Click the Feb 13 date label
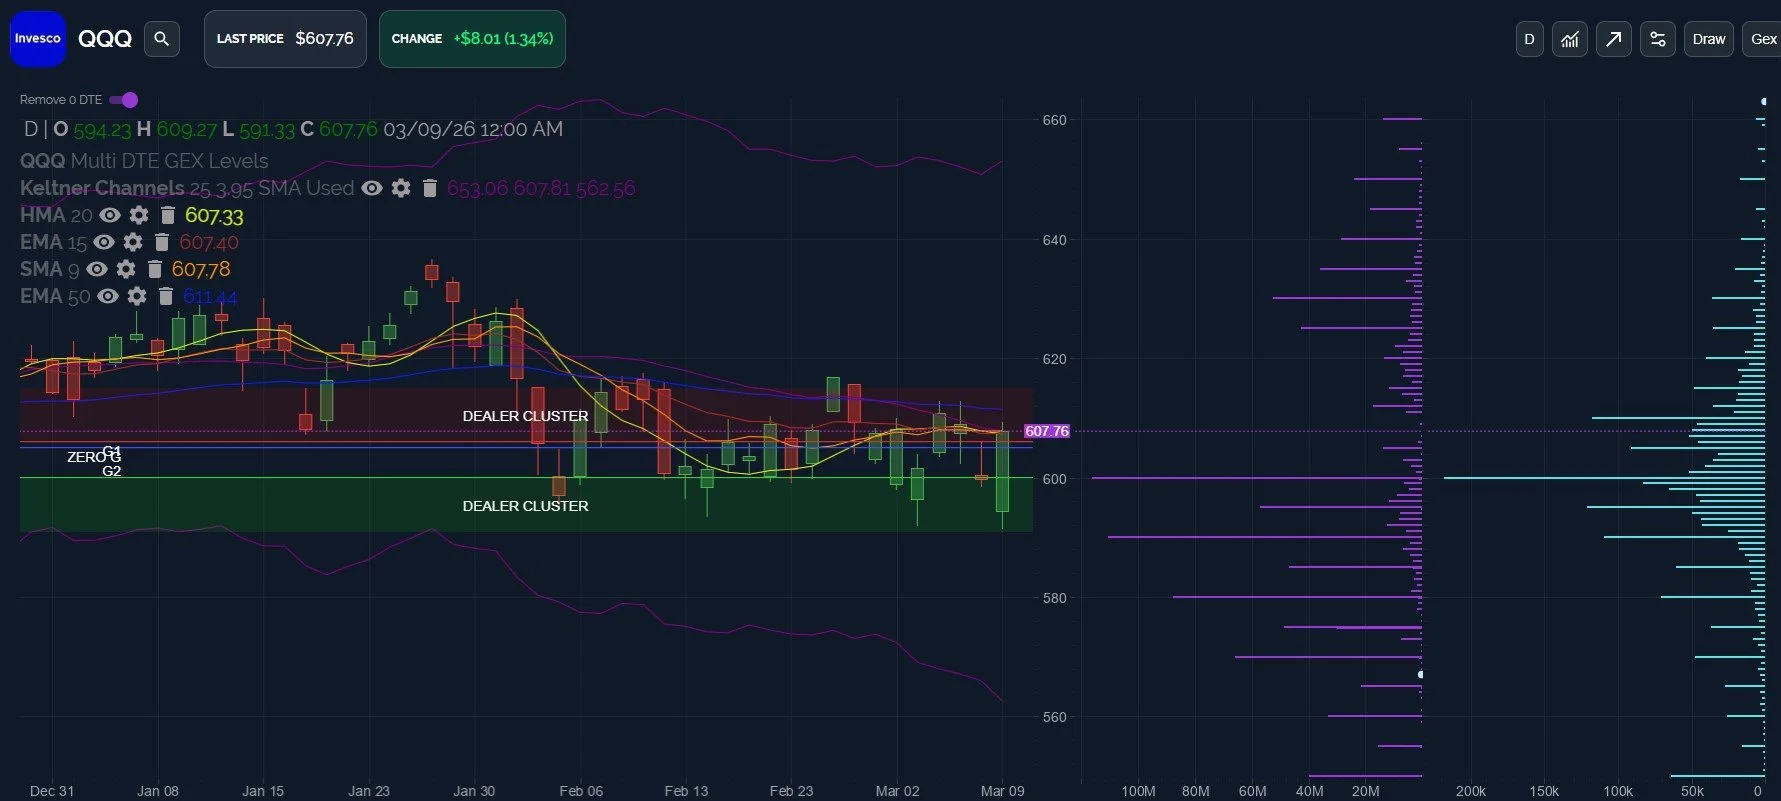Image resolution: width=1781 pixels, height=801 pixels. click(x=686, y=791)
